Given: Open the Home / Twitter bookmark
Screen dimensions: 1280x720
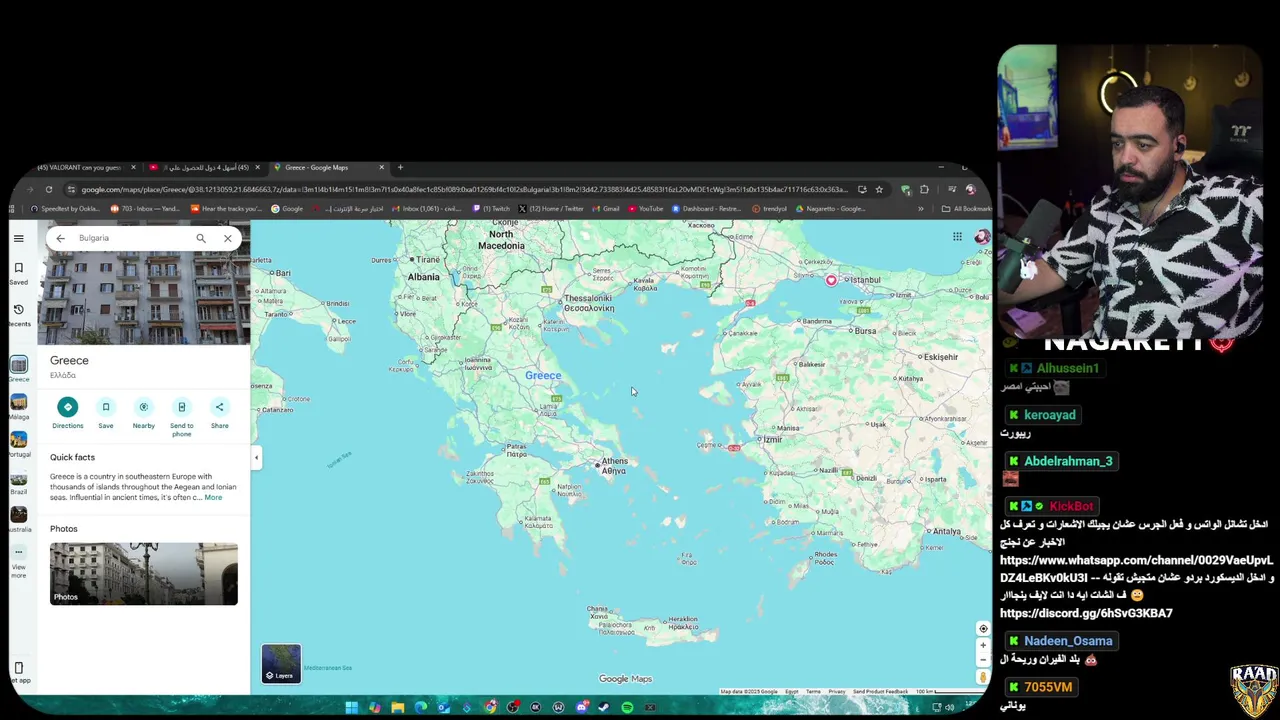Looking at the screenshot, I should 552,209.
